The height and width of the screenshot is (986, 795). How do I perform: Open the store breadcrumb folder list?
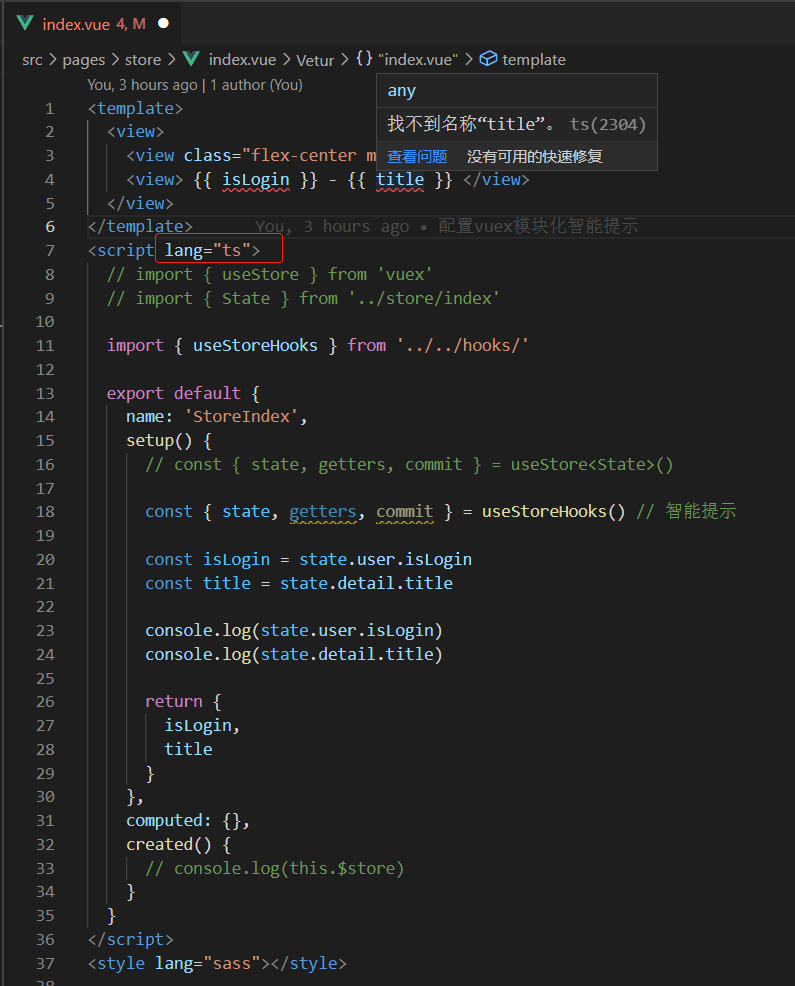[142, 60]
